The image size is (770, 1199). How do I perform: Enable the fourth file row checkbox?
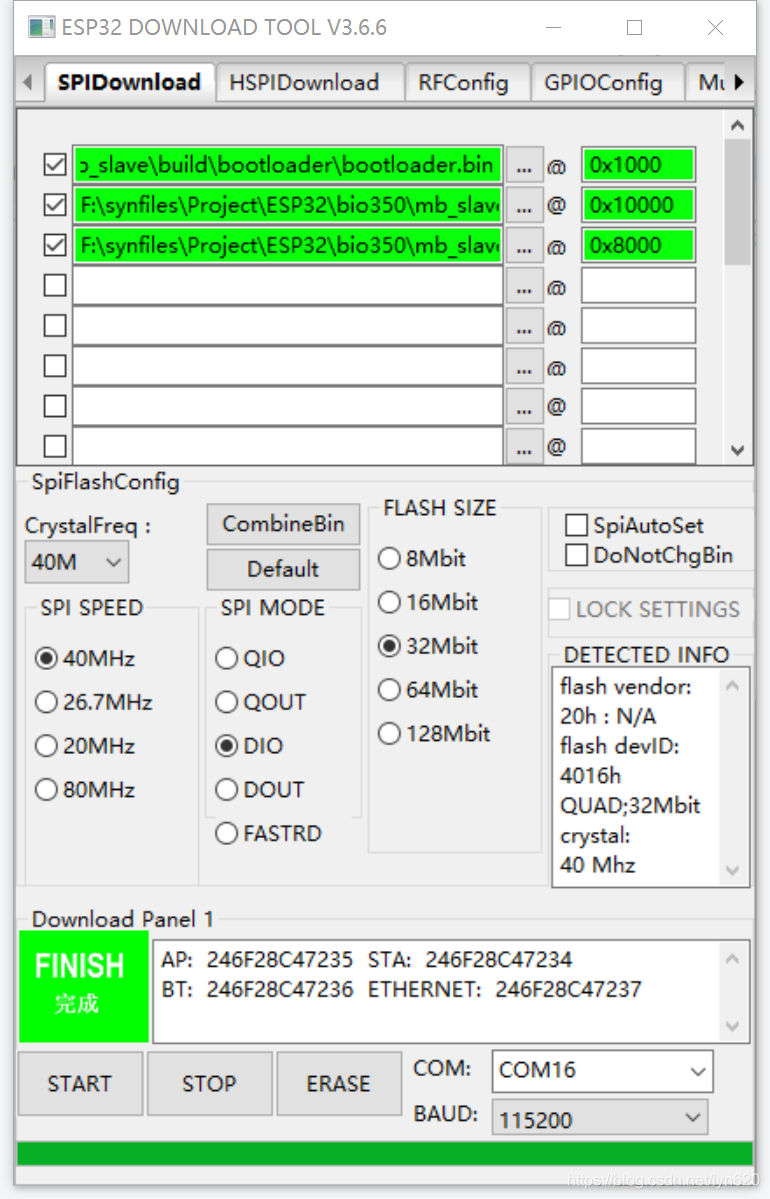pyautogui.click(x=55, y=285)
